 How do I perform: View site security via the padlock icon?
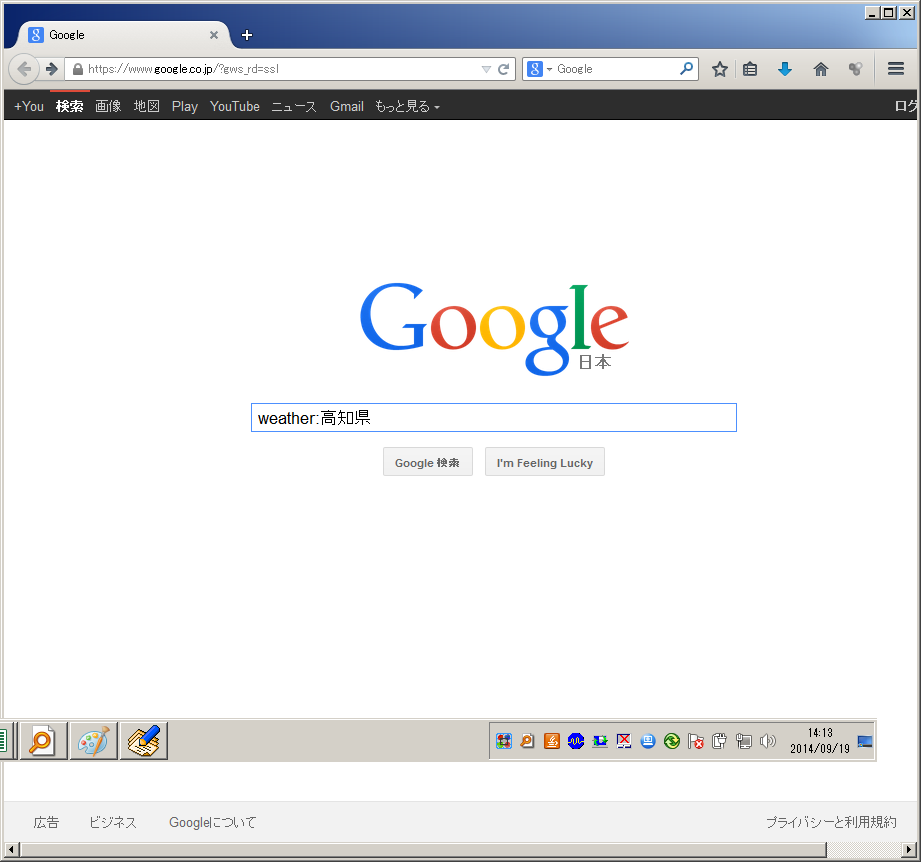coord(78,69)
